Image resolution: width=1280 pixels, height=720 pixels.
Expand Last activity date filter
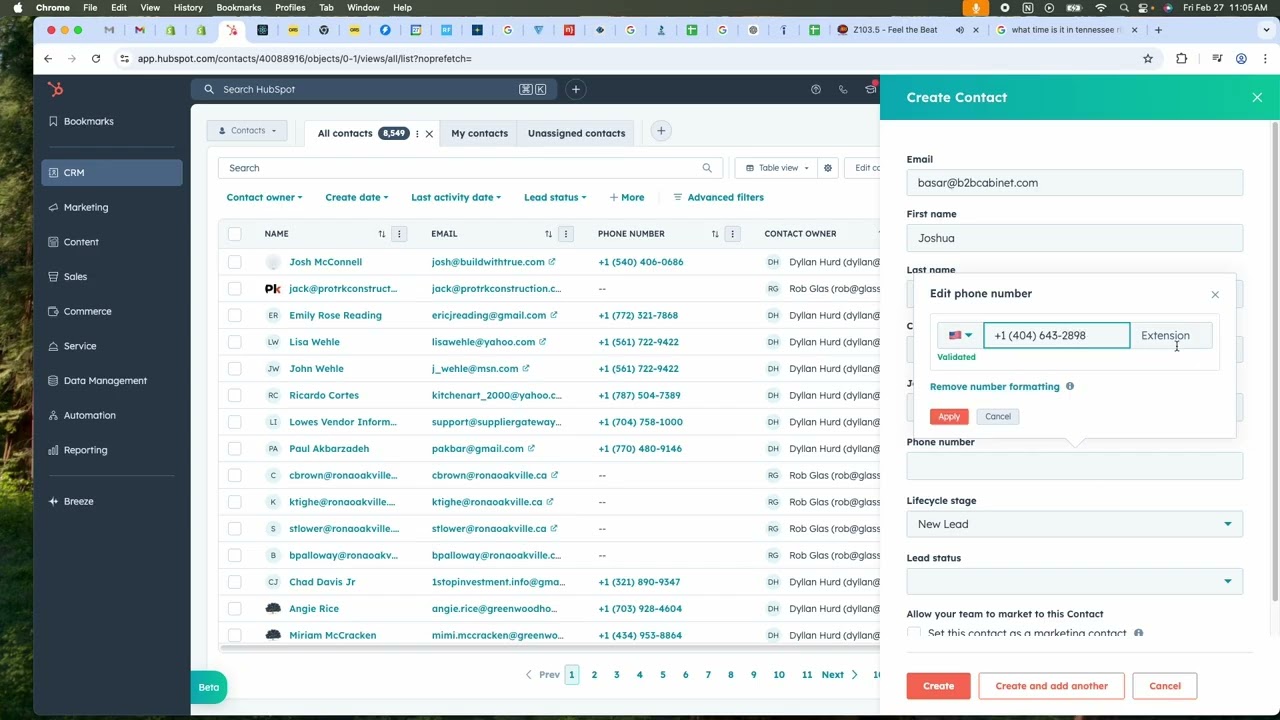pos(456,197)
